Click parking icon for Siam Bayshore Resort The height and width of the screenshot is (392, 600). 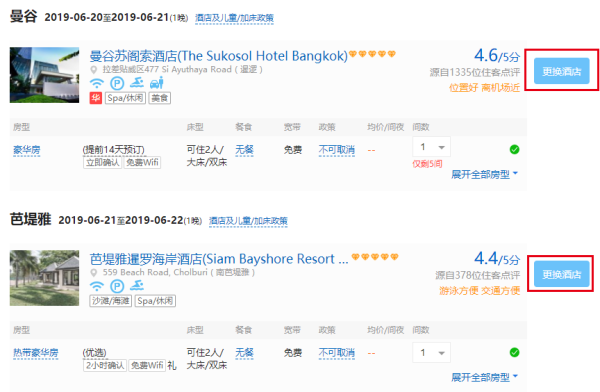click(117, 286)
